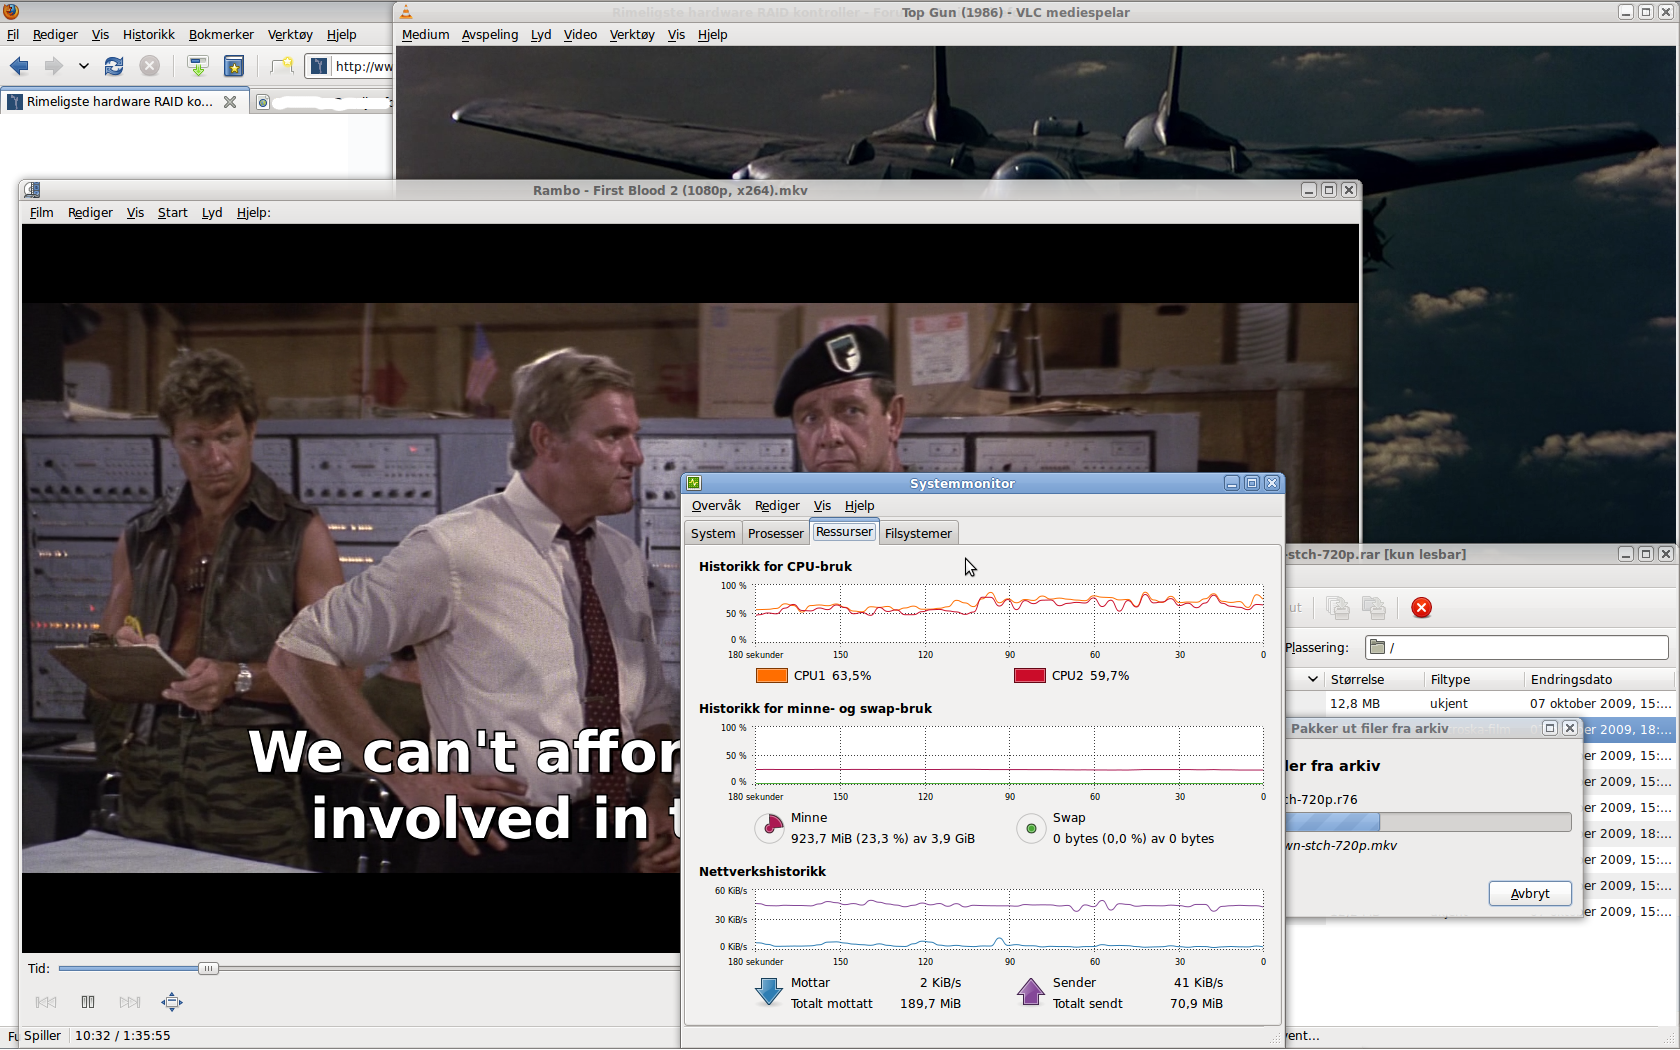Open the Firefox Bokmerker menu

[221, 34]
